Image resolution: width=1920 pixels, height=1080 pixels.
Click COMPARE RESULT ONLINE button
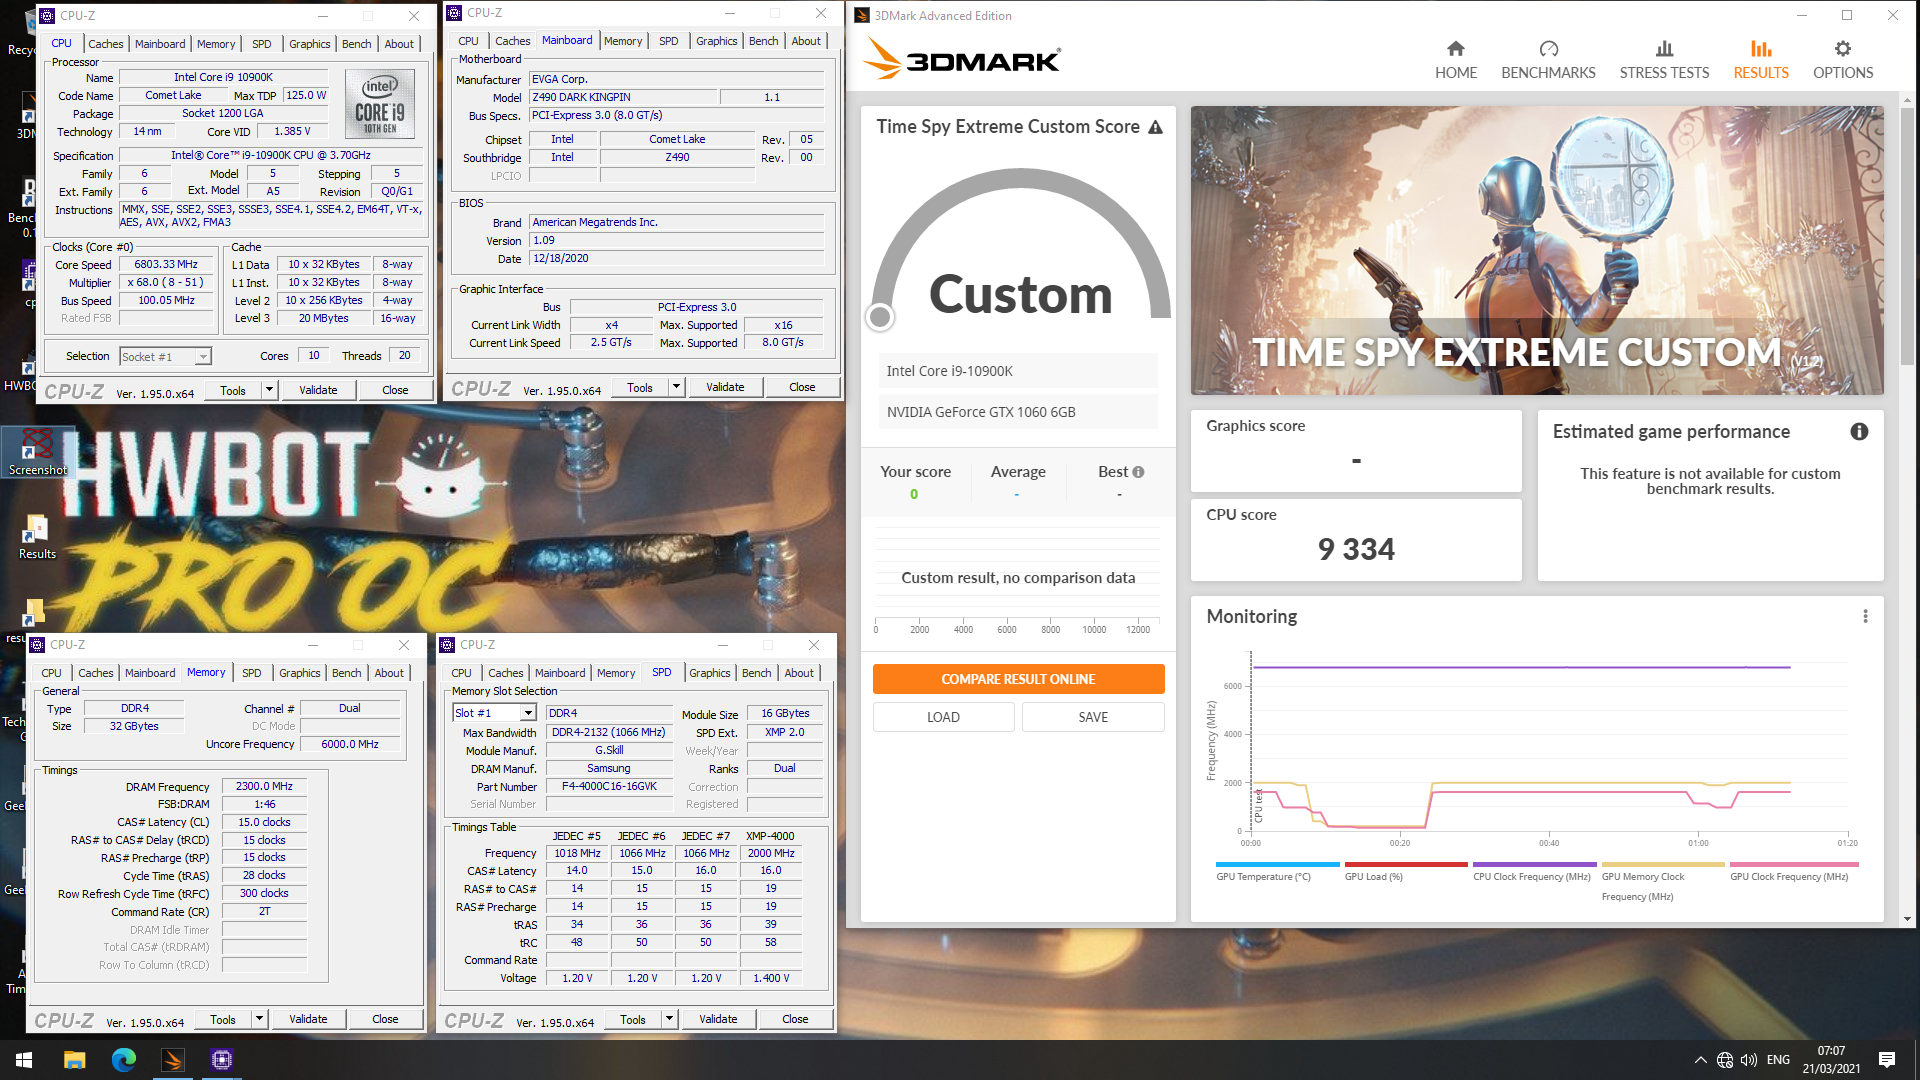click(1018, 679)
